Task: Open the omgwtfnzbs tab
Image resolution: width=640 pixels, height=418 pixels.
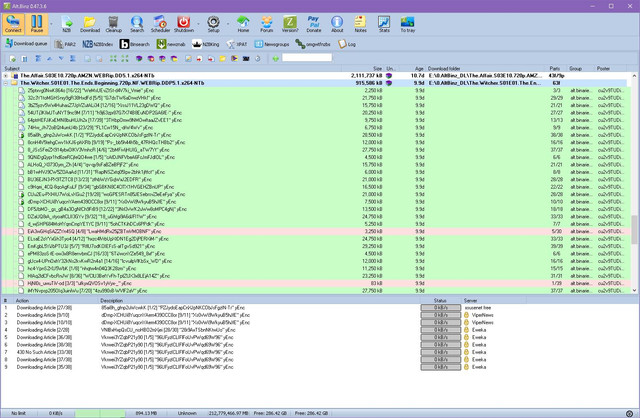Action: 313,44
